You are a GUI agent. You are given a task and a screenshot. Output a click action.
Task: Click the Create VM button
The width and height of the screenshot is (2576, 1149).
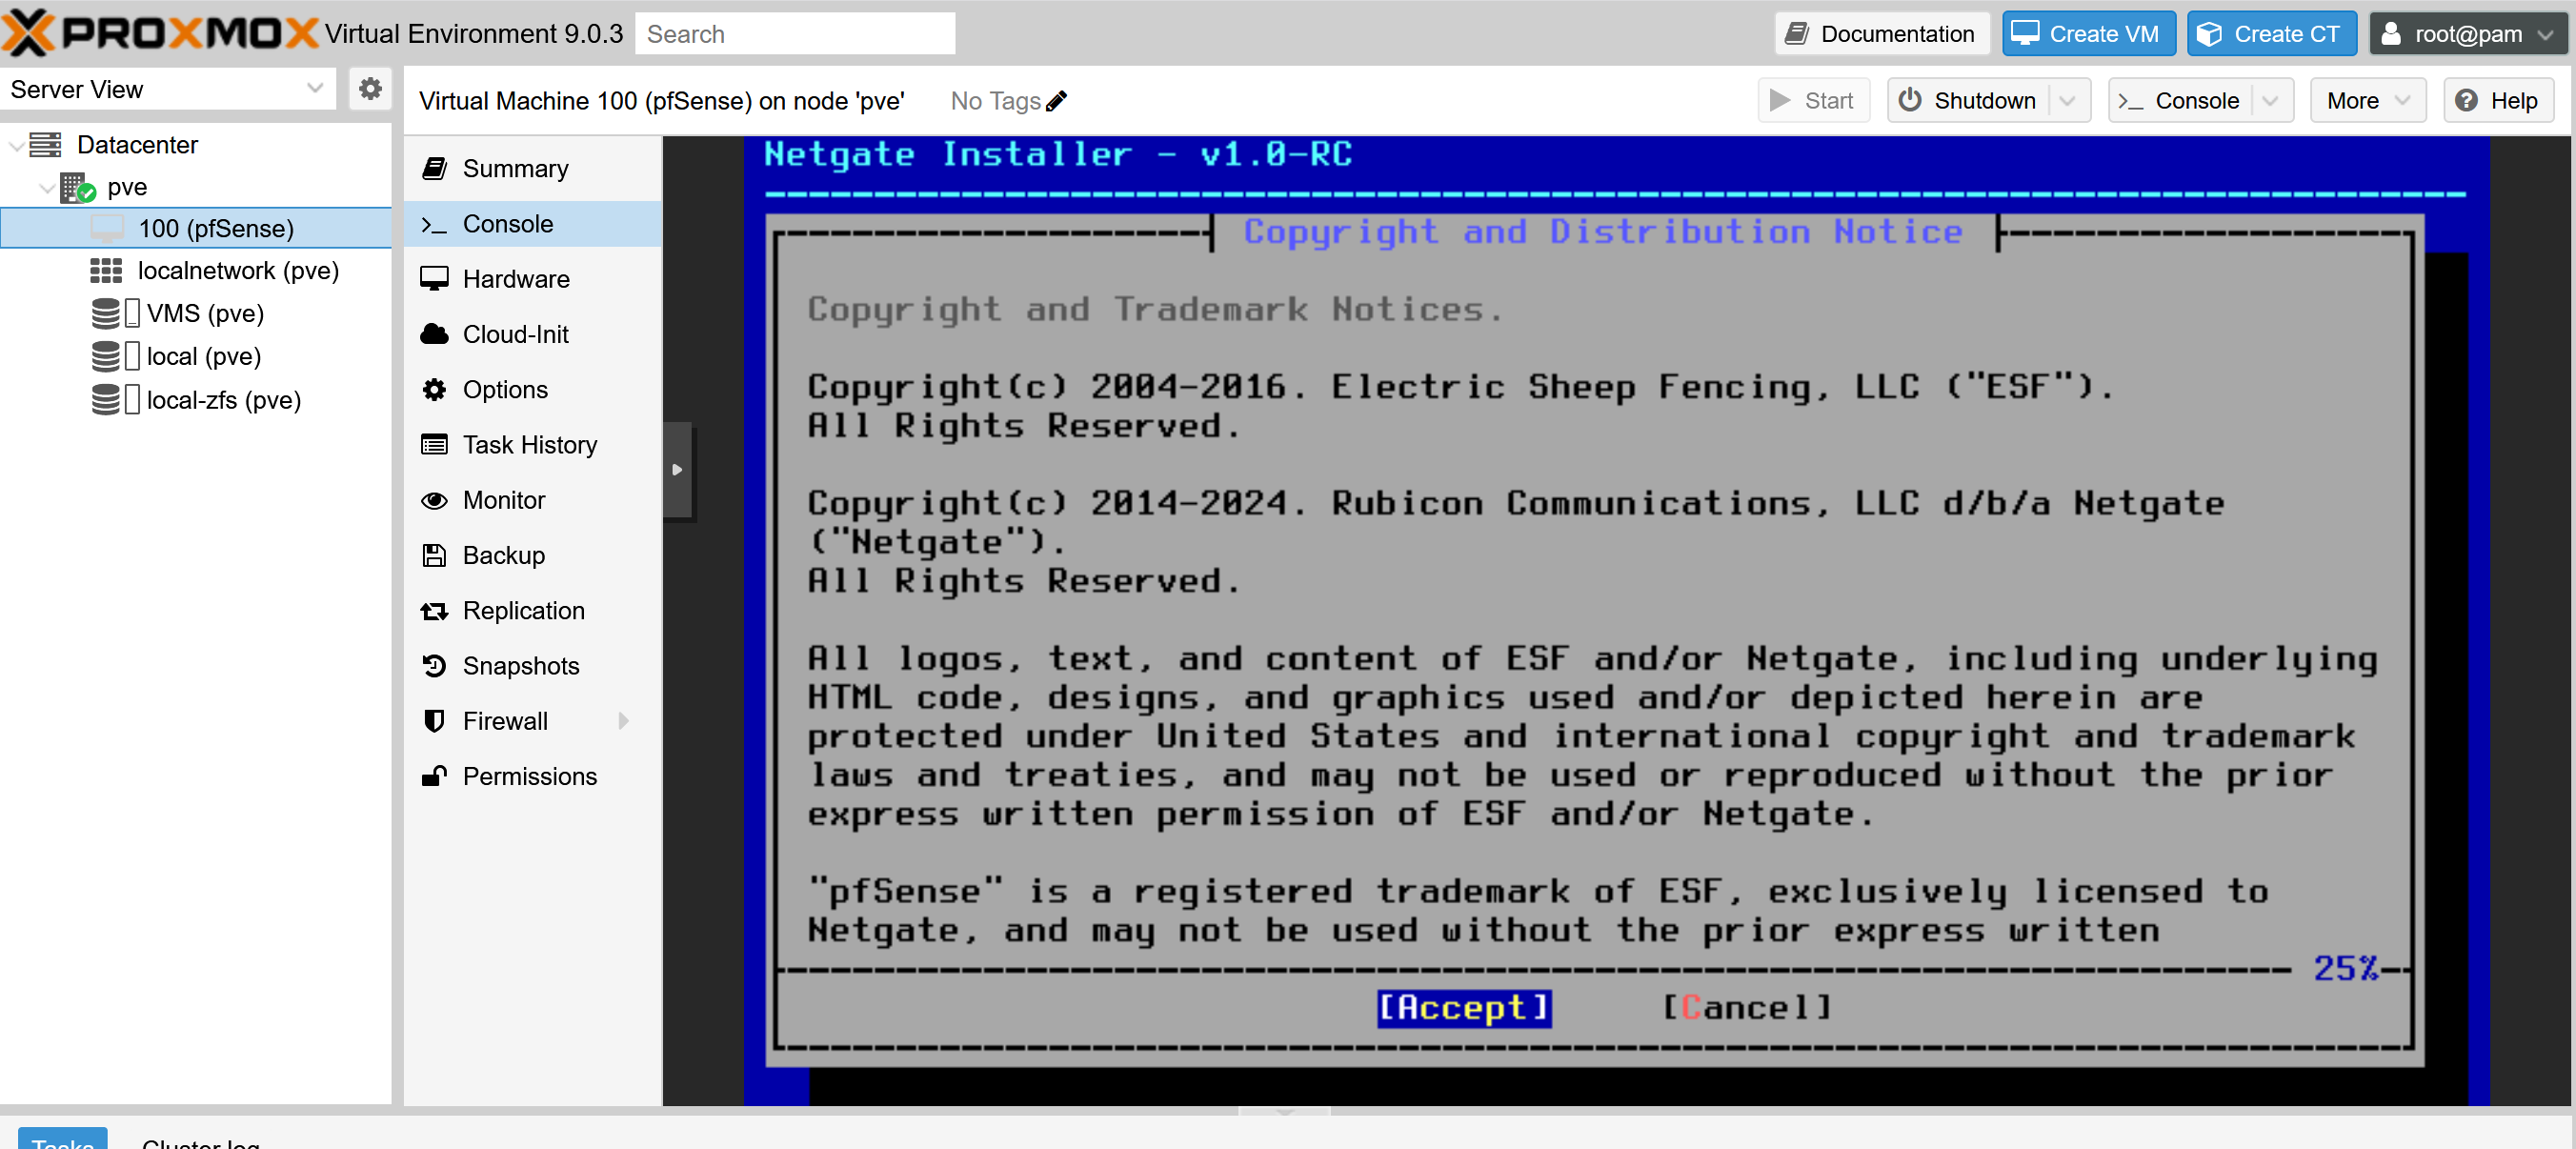2089,33
